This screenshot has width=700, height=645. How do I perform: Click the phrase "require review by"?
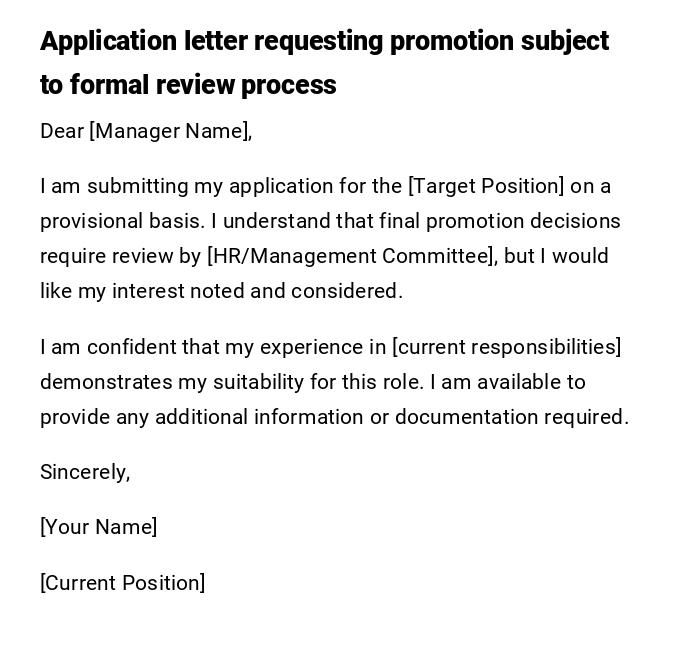pos(120,256)
